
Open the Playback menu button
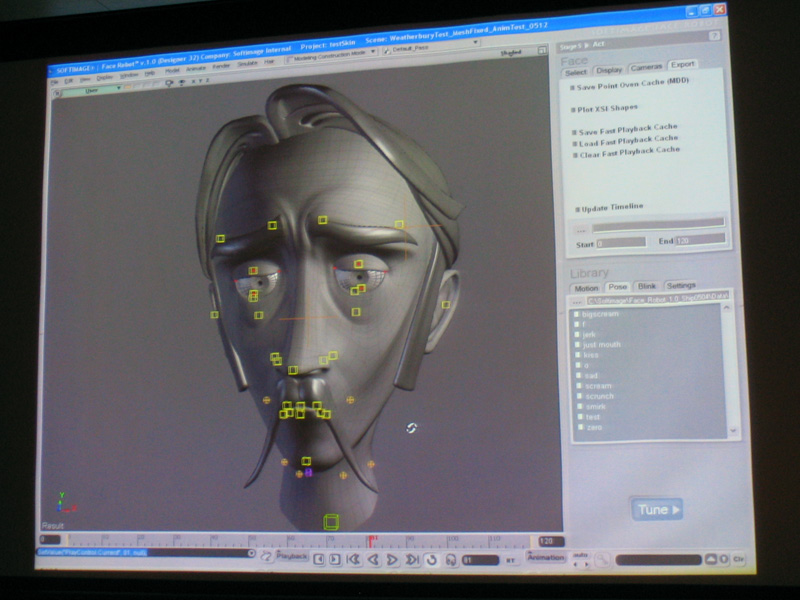coord(292,556)
